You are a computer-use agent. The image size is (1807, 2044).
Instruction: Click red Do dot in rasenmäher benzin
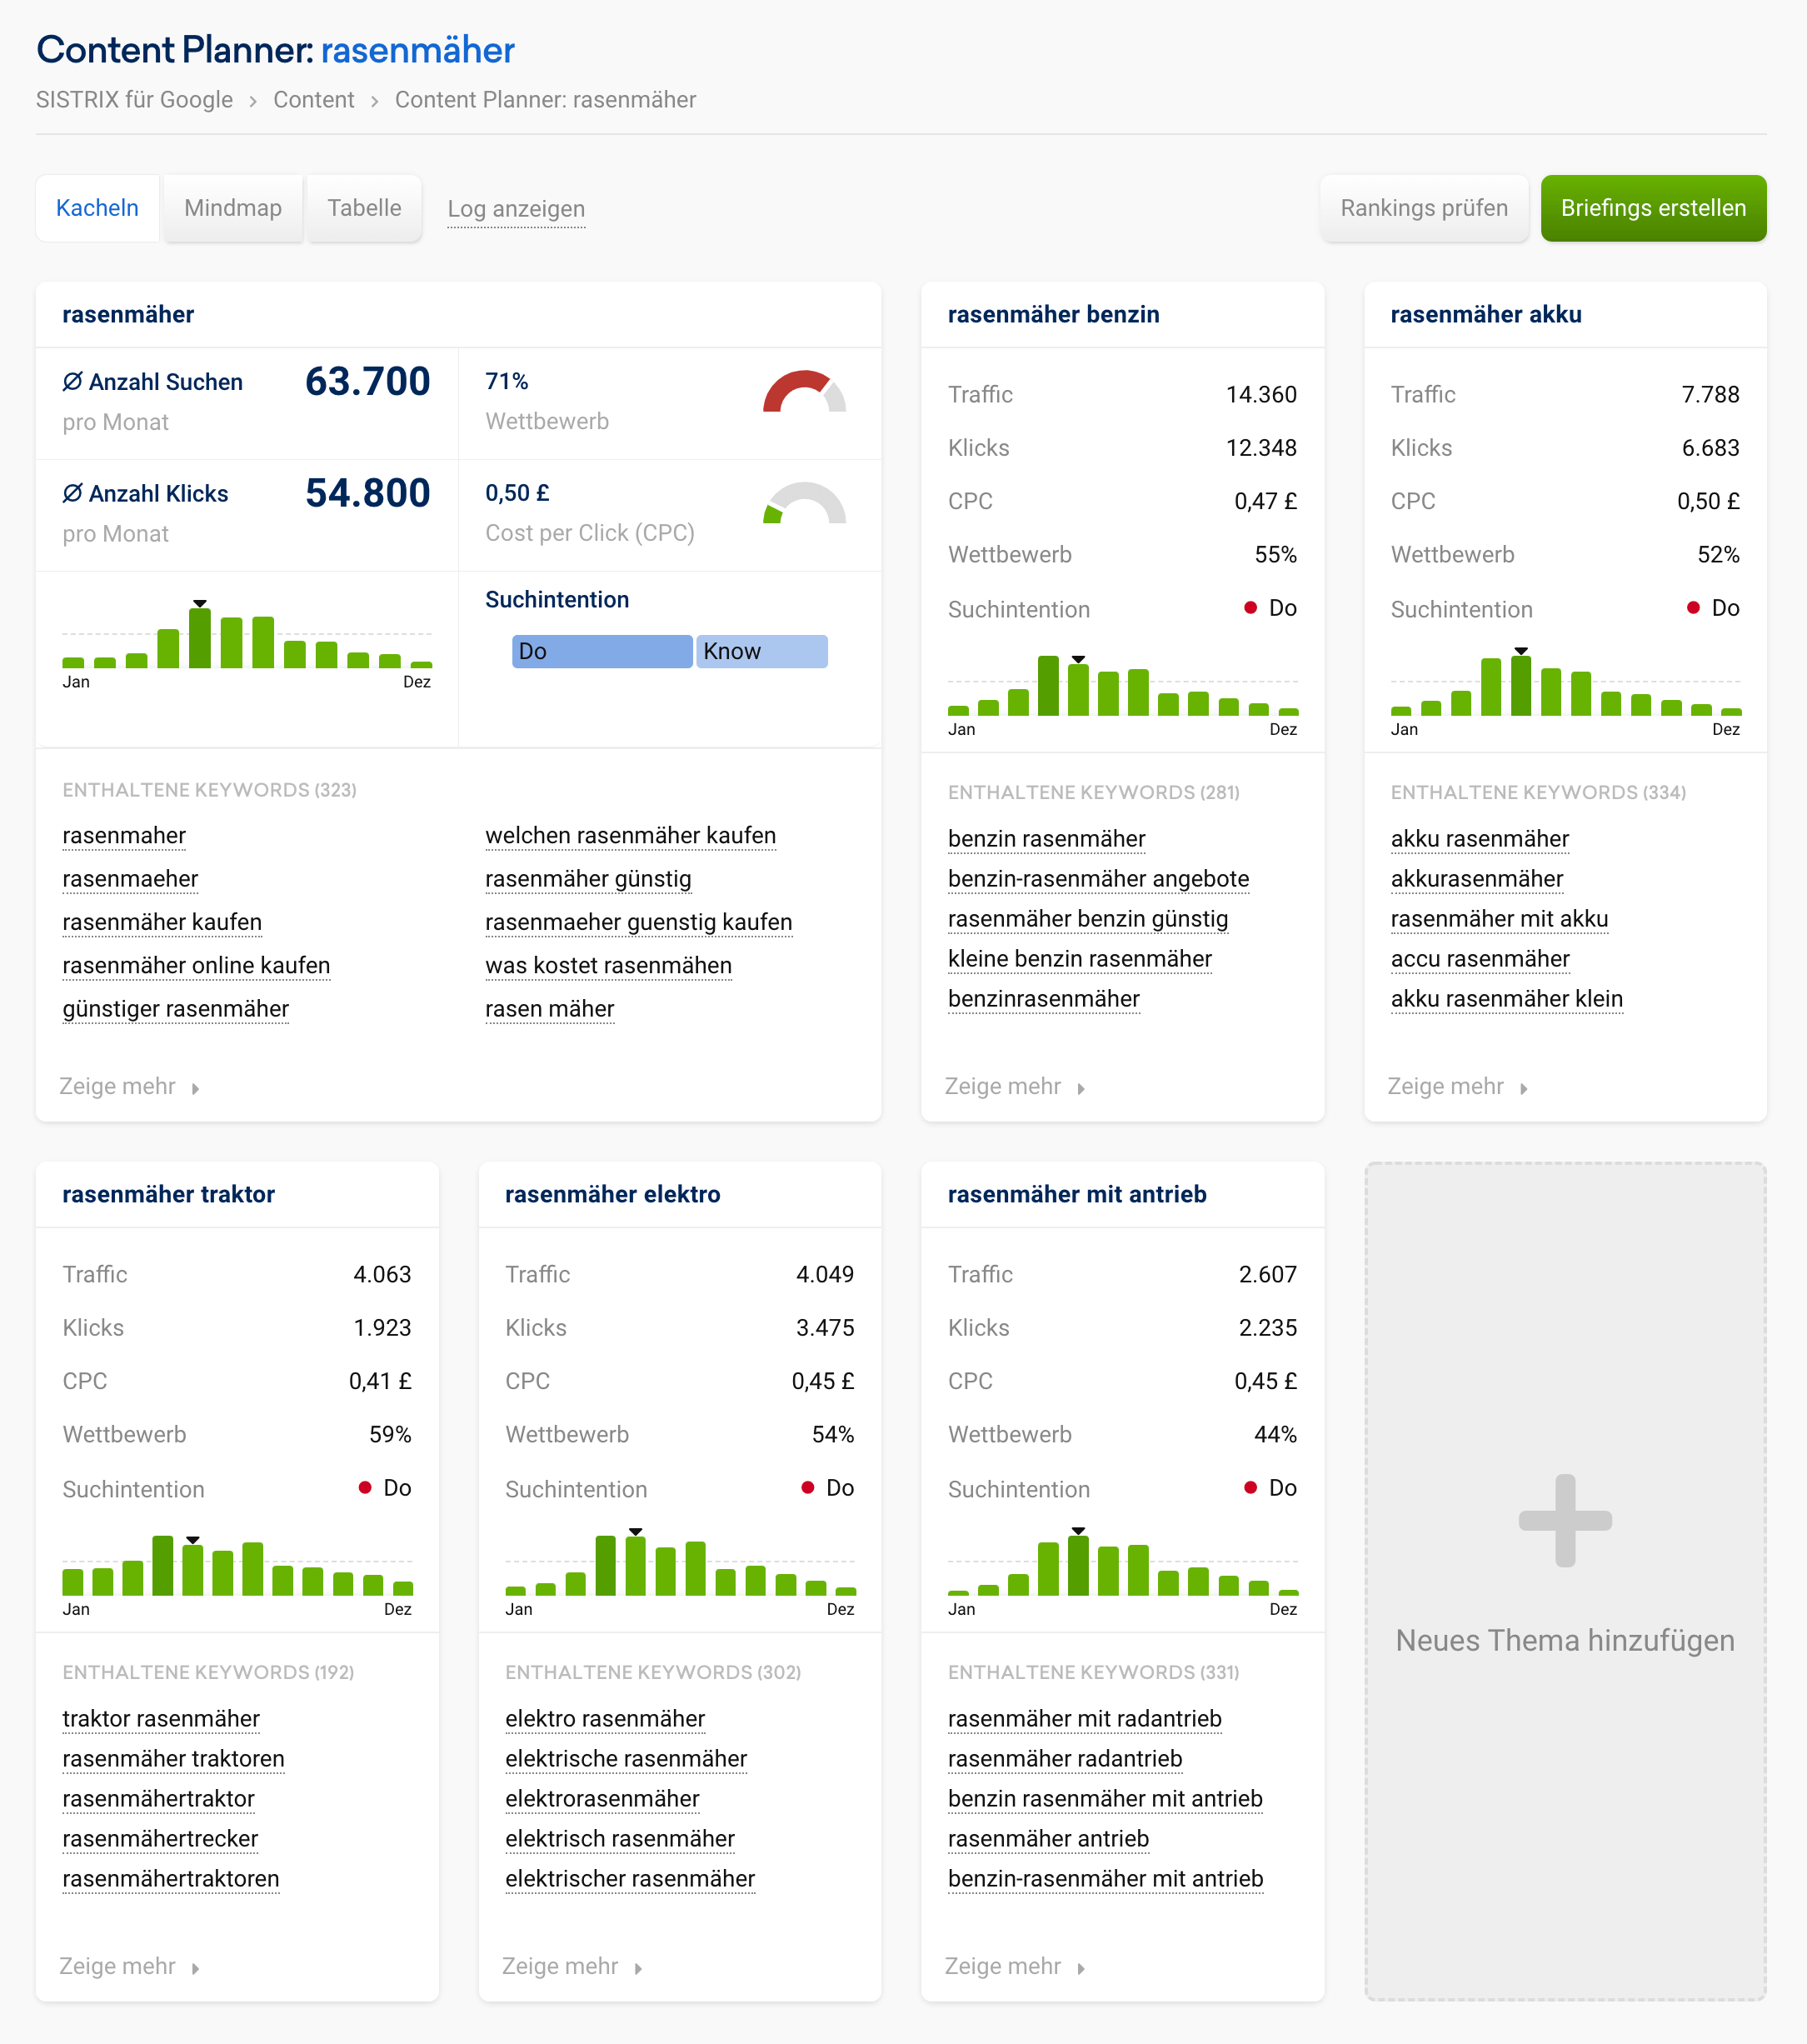1250,608
